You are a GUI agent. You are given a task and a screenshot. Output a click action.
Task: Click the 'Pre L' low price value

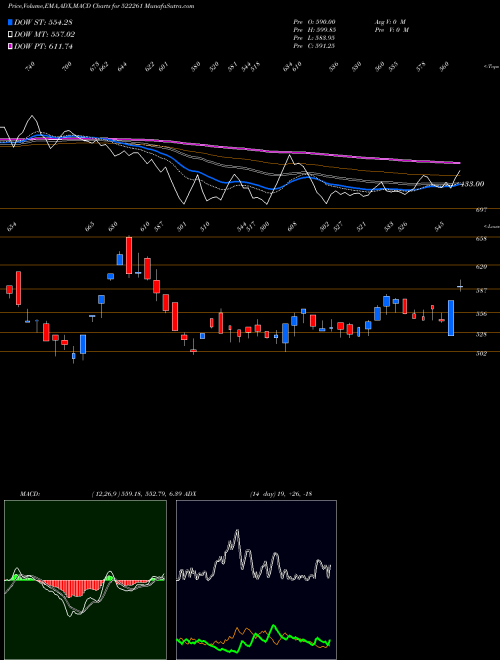tap(324, 38)
